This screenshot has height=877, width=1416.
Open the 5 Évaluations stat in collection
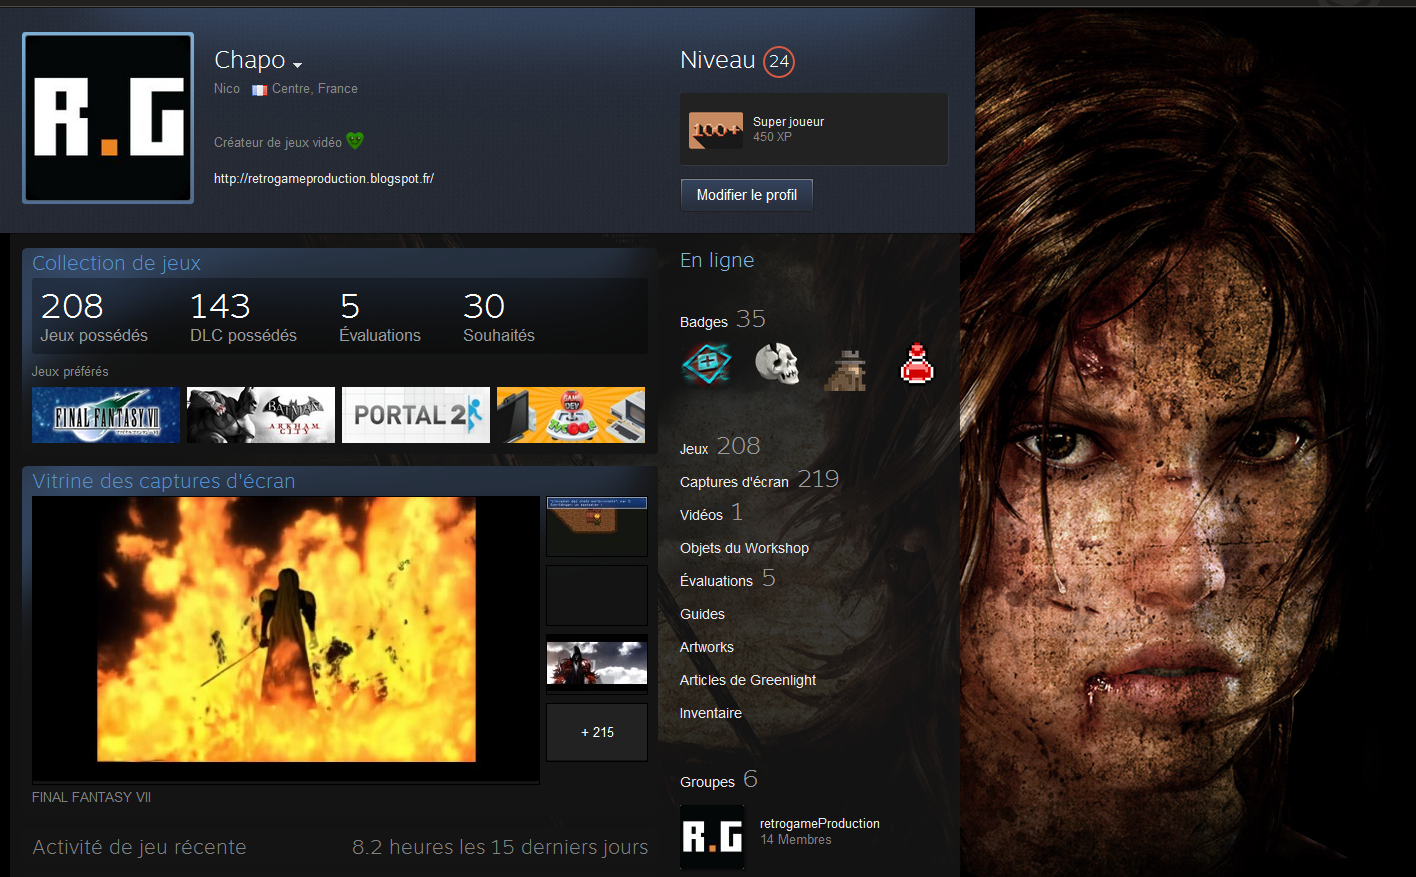click(380, 316)
